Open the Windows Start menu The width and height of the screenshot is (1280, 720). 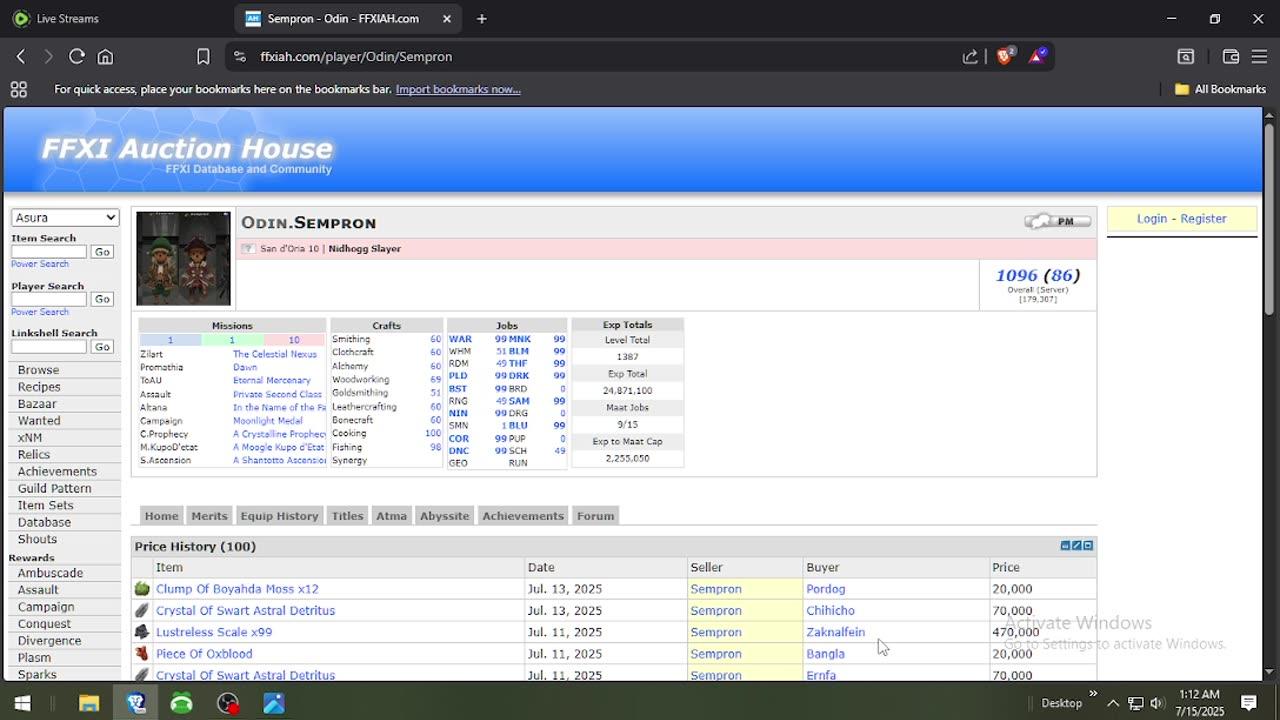point(22,703)
